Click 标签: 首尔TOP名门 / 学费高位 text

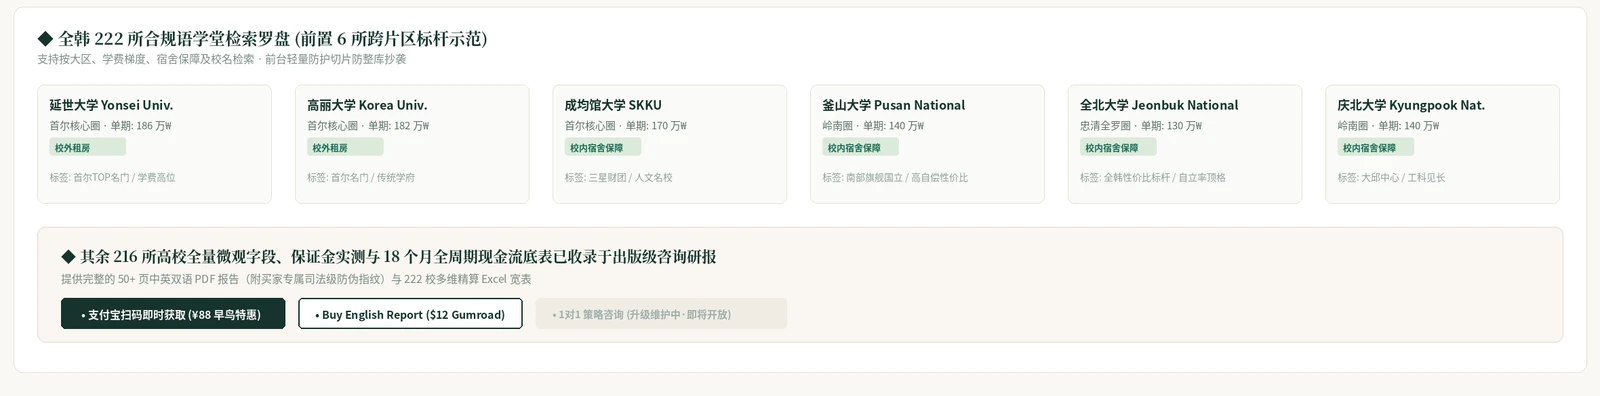click(x=113, y=177)
